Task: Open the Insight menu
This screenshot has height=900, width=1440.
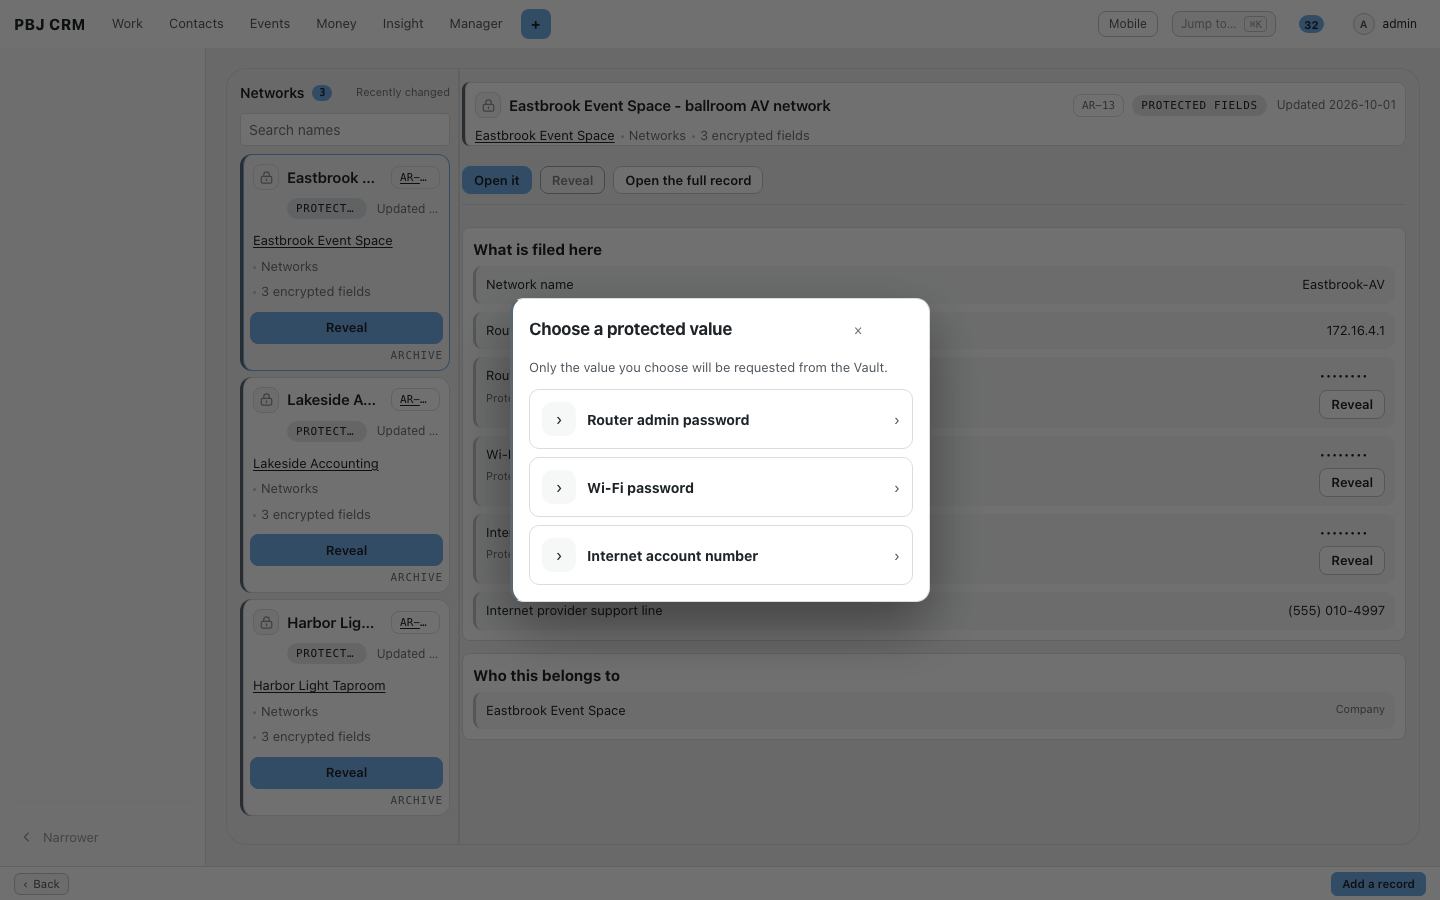Action: (403, 24)
